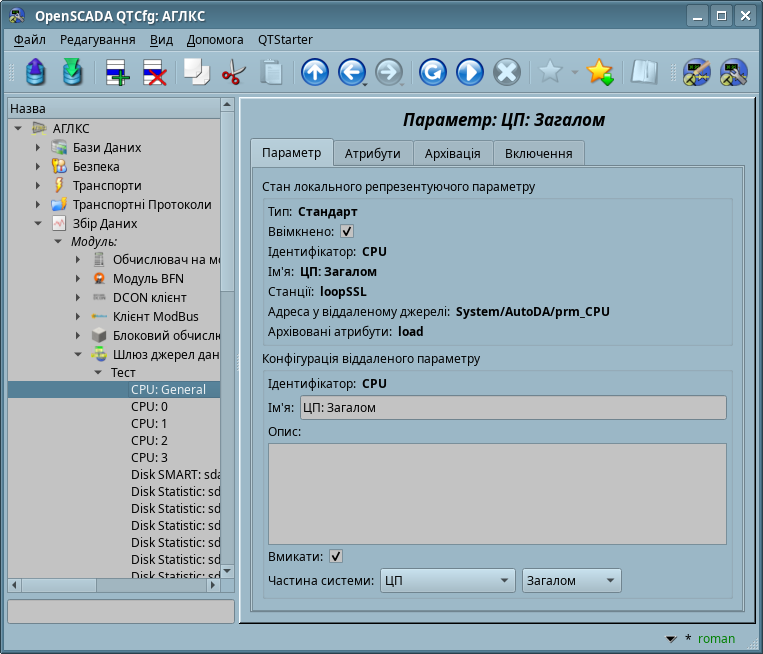Viewport: 763px width, 654px height.
Task: Open the 'Загалом' dropdown
Action: (571, 581)
